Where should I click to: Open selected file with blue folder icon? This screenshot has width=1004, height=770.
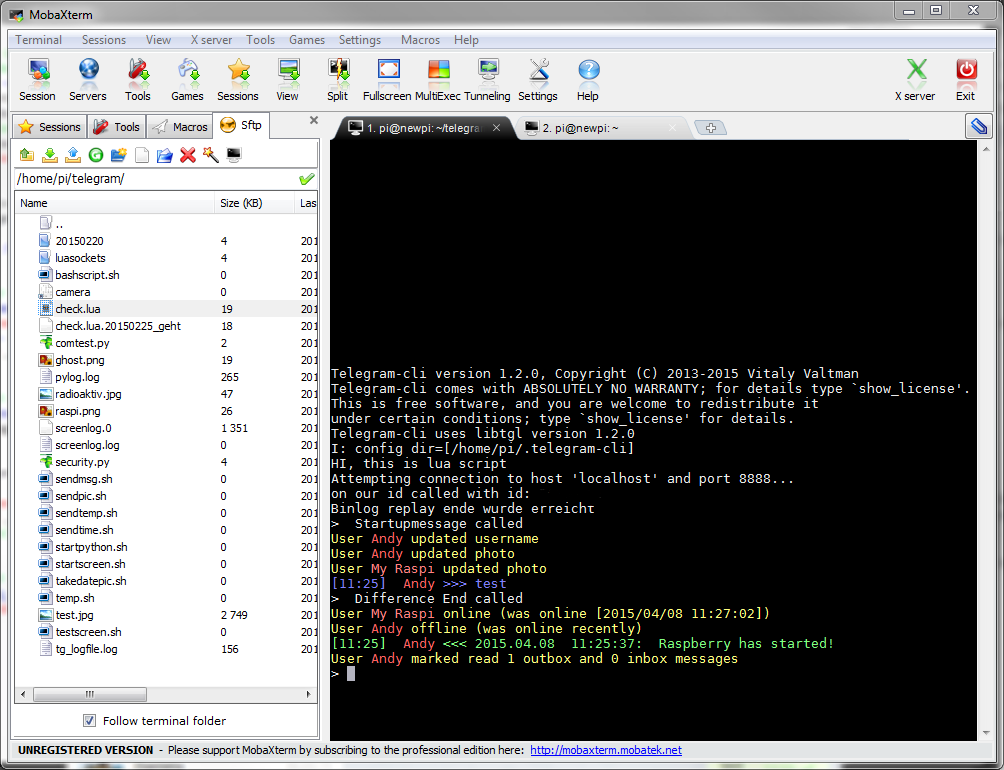click(x=165, y=155)
